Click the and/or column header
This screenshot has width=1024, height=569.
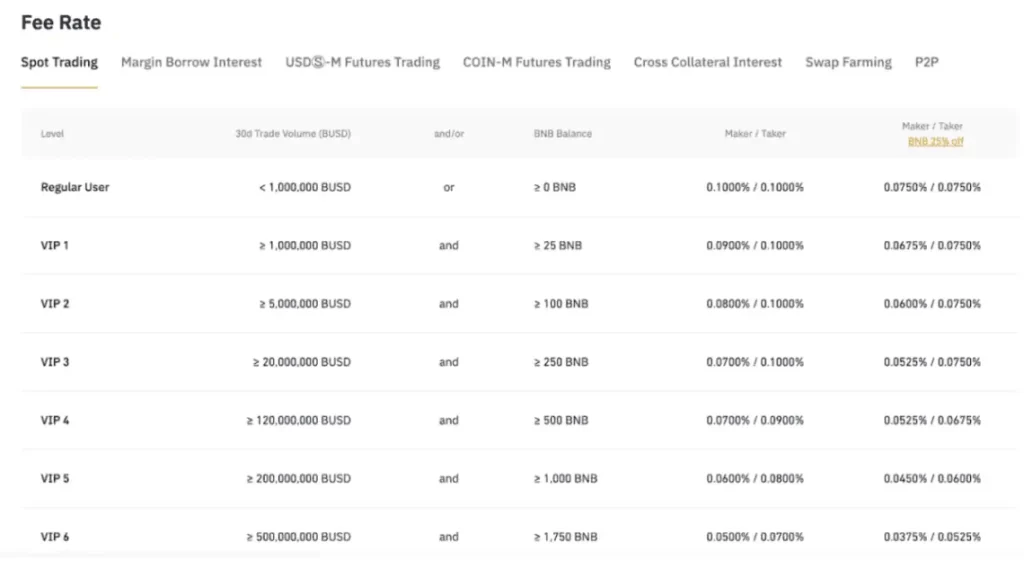tap(449, 134)
